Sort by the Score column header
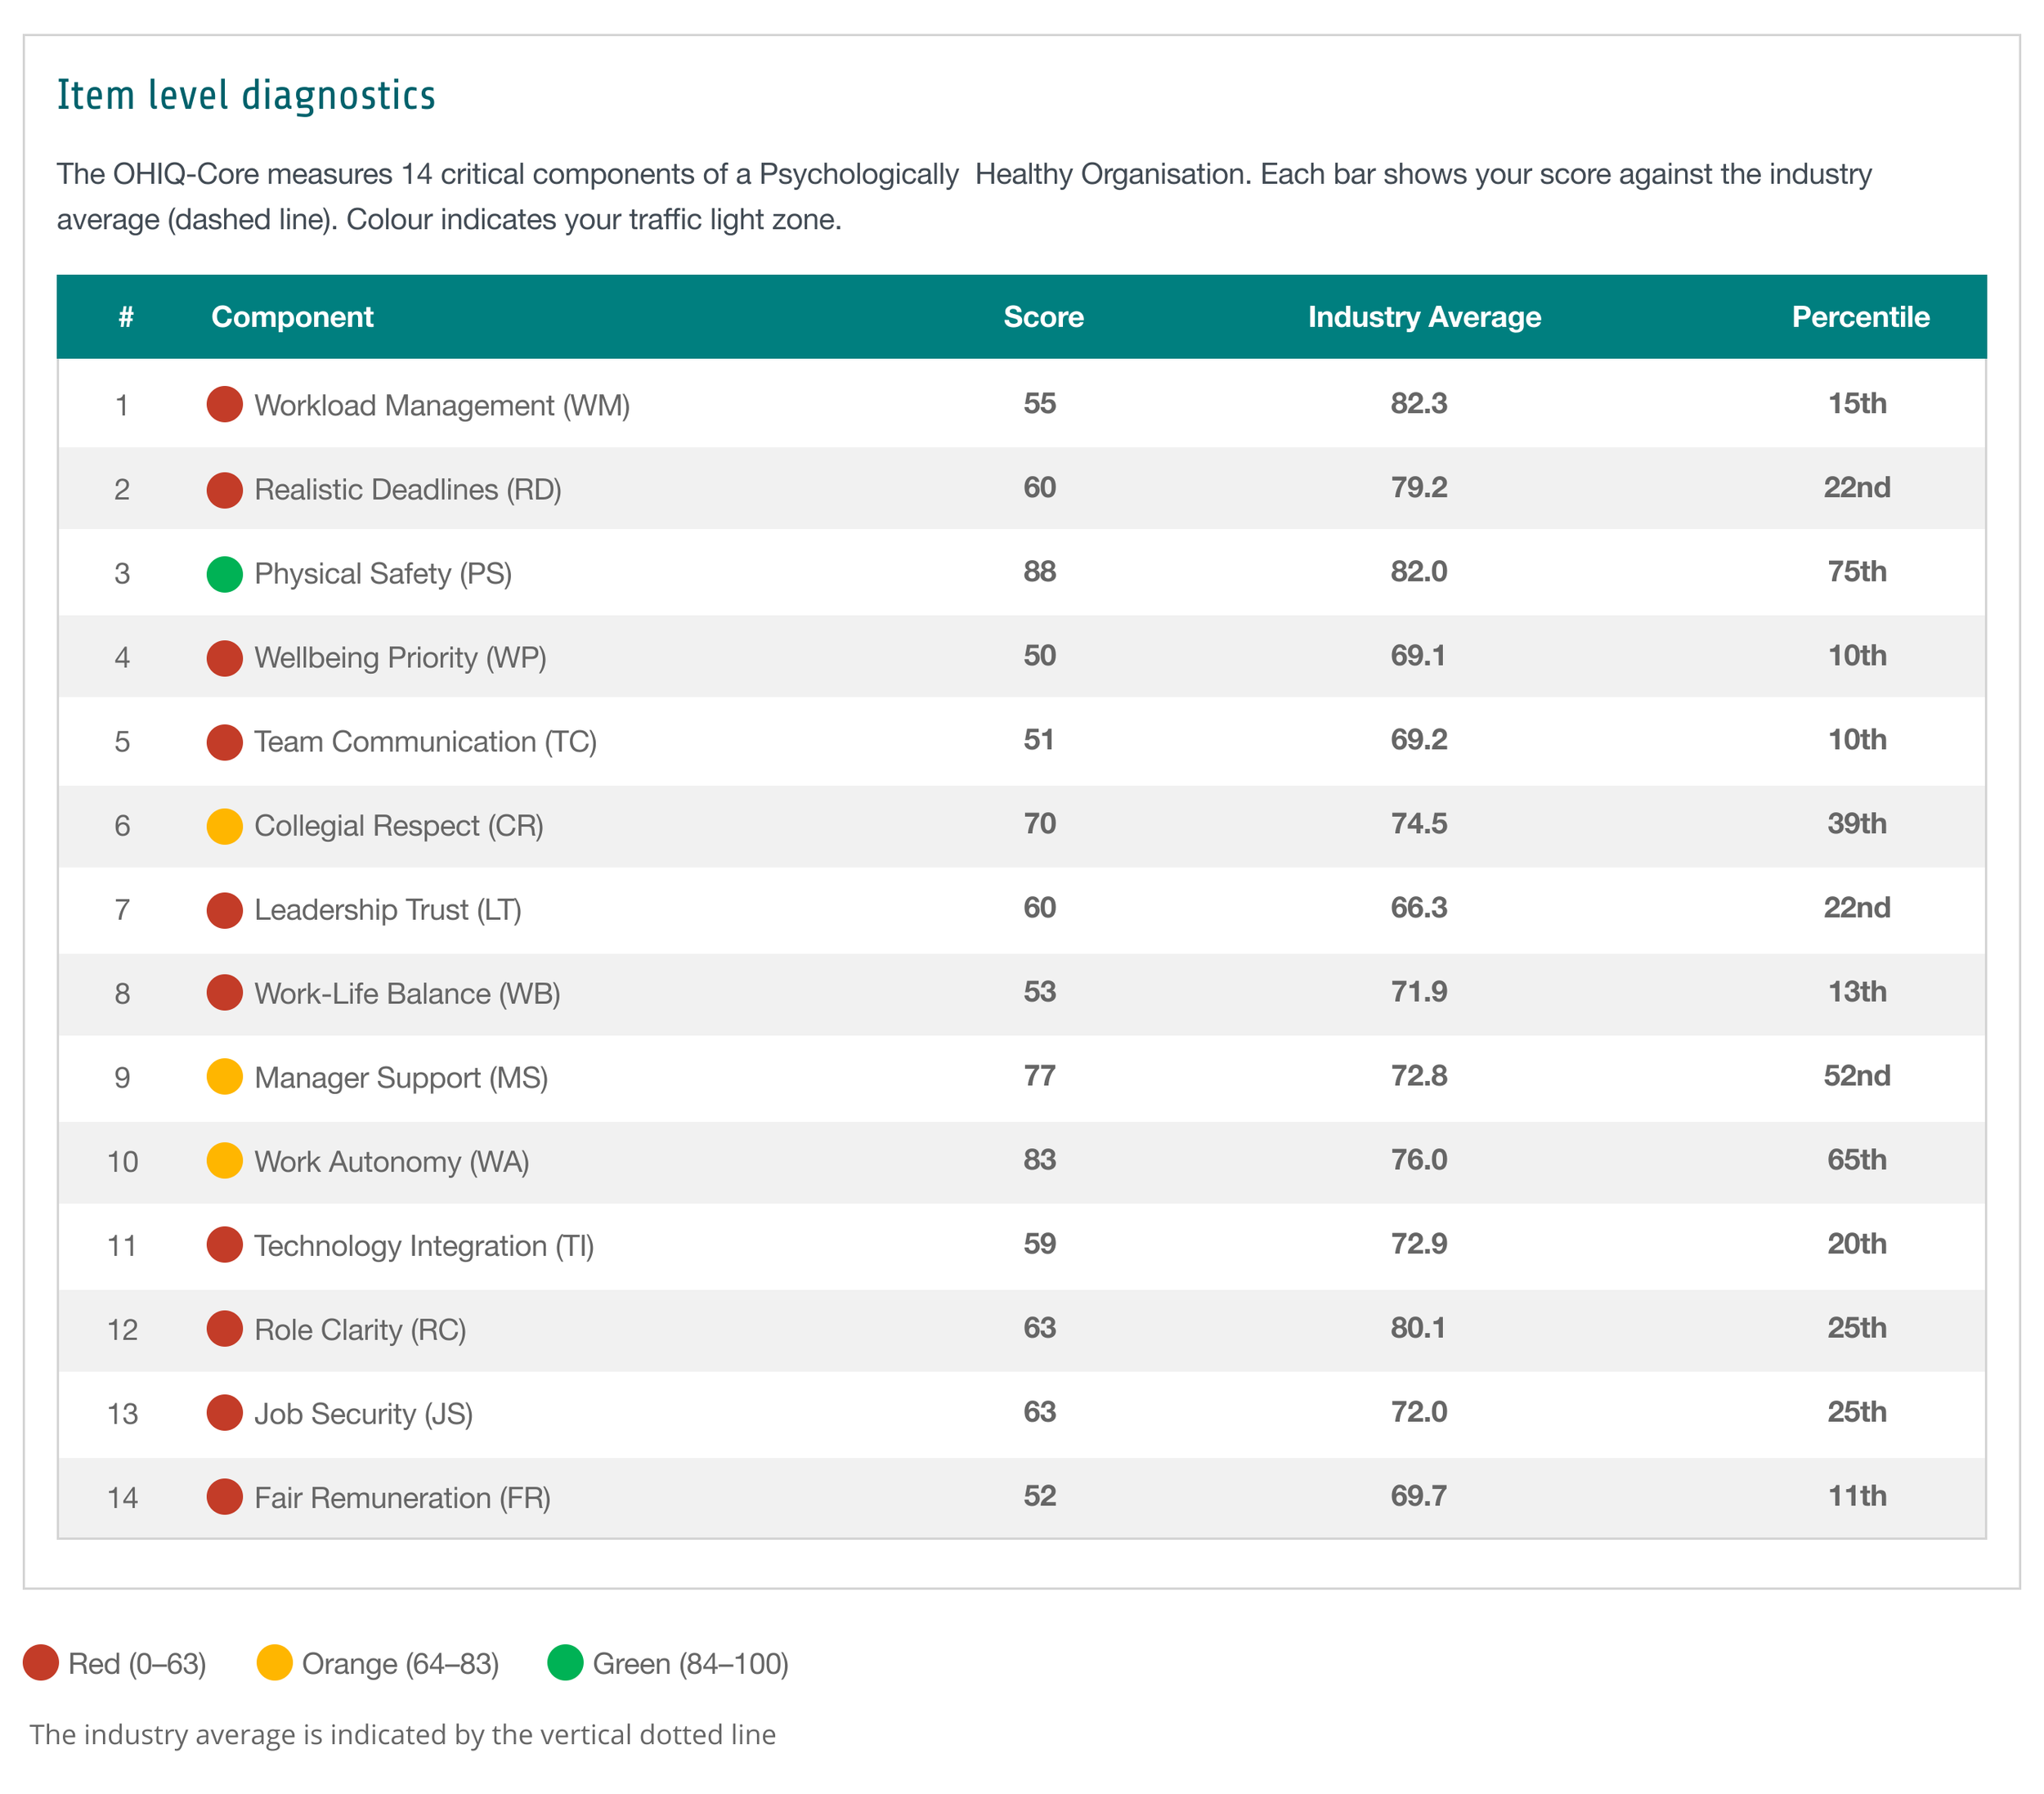Viewport: 2044px width, 1794px height. coord(1043,316)
